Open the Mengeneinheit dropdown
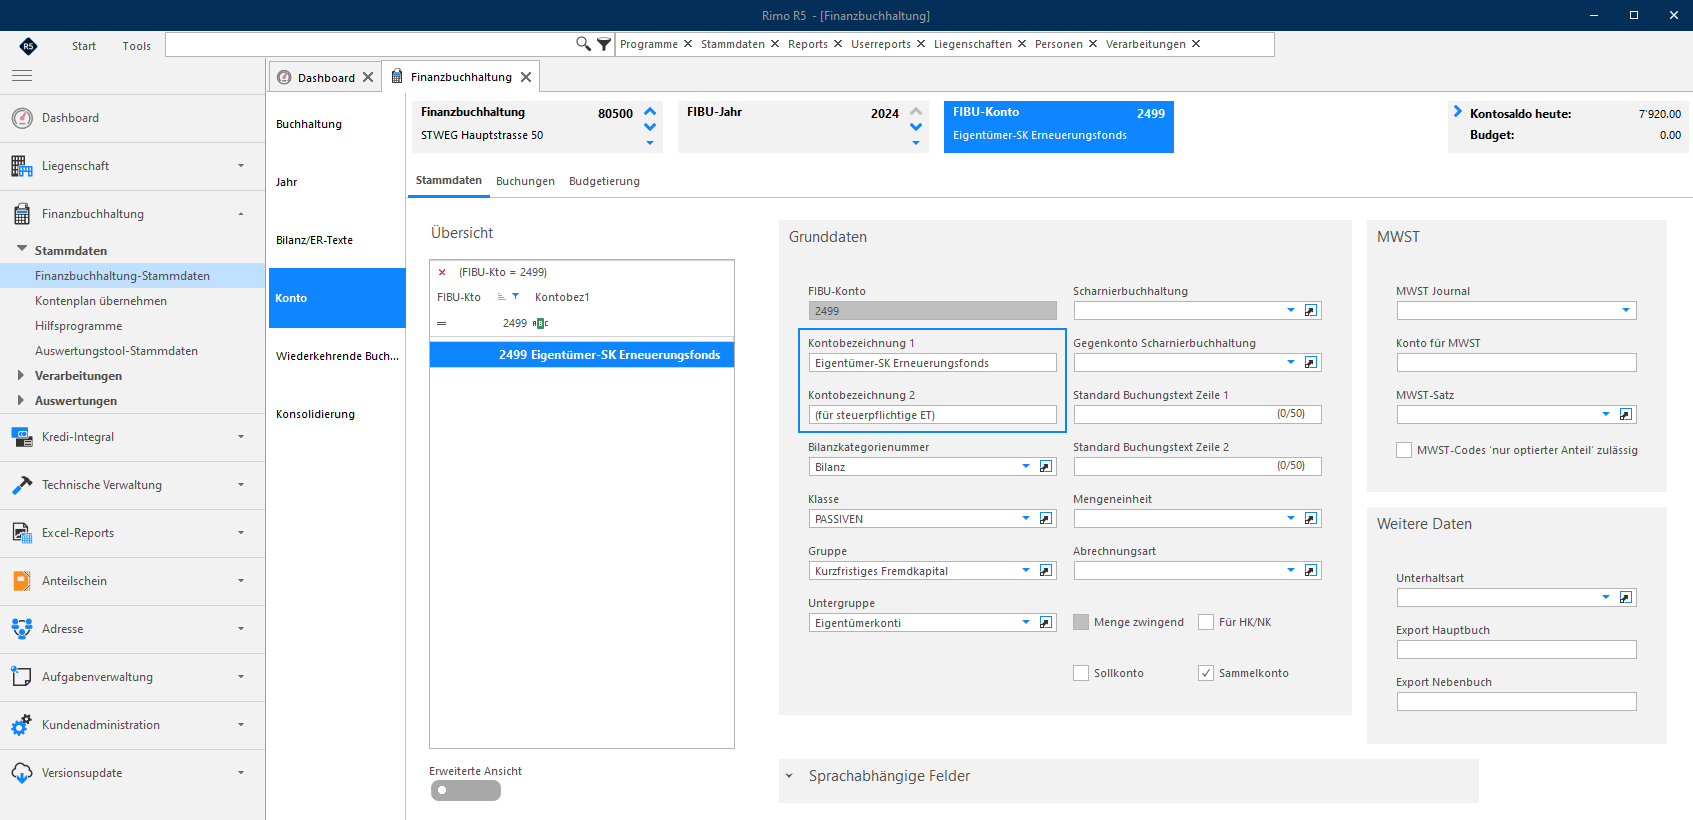Screen dimensions: 1693x820 pos(1291,519)
